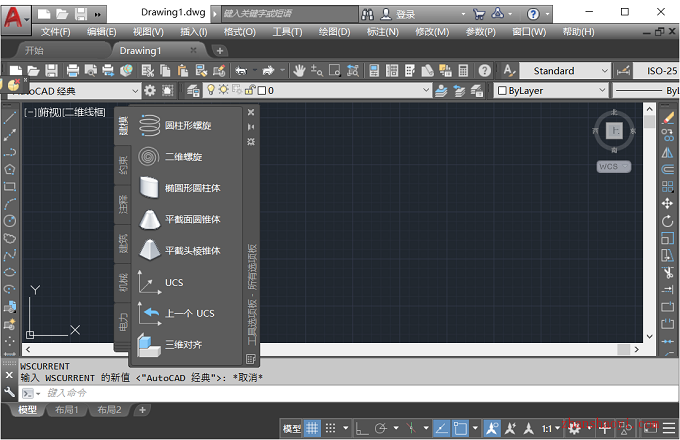Open the 文件(F) menu
The height and width of the screenshot is (440, 680).
56,32
